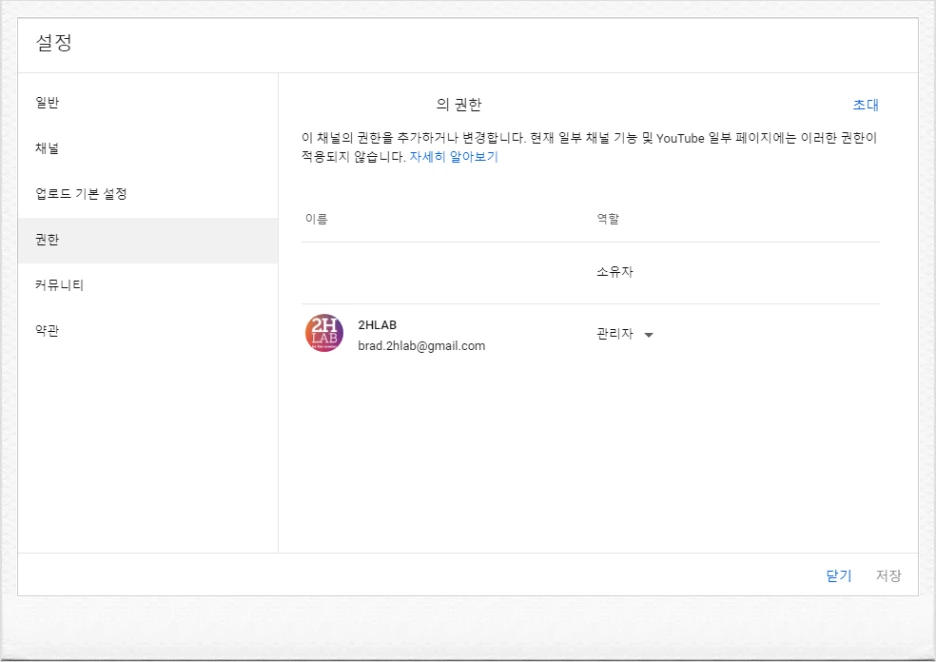Click the 초대 invite link

click(866, 105)
